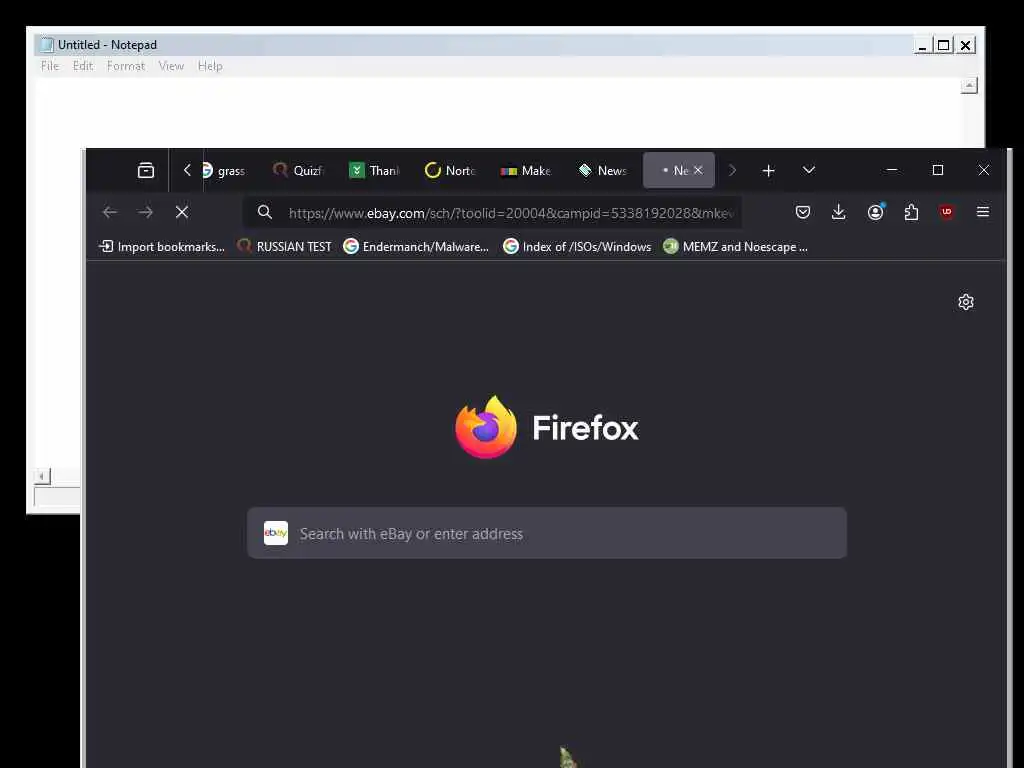
Task: Open new tab personalize gear icon
Action: click(x=966, y=302)
